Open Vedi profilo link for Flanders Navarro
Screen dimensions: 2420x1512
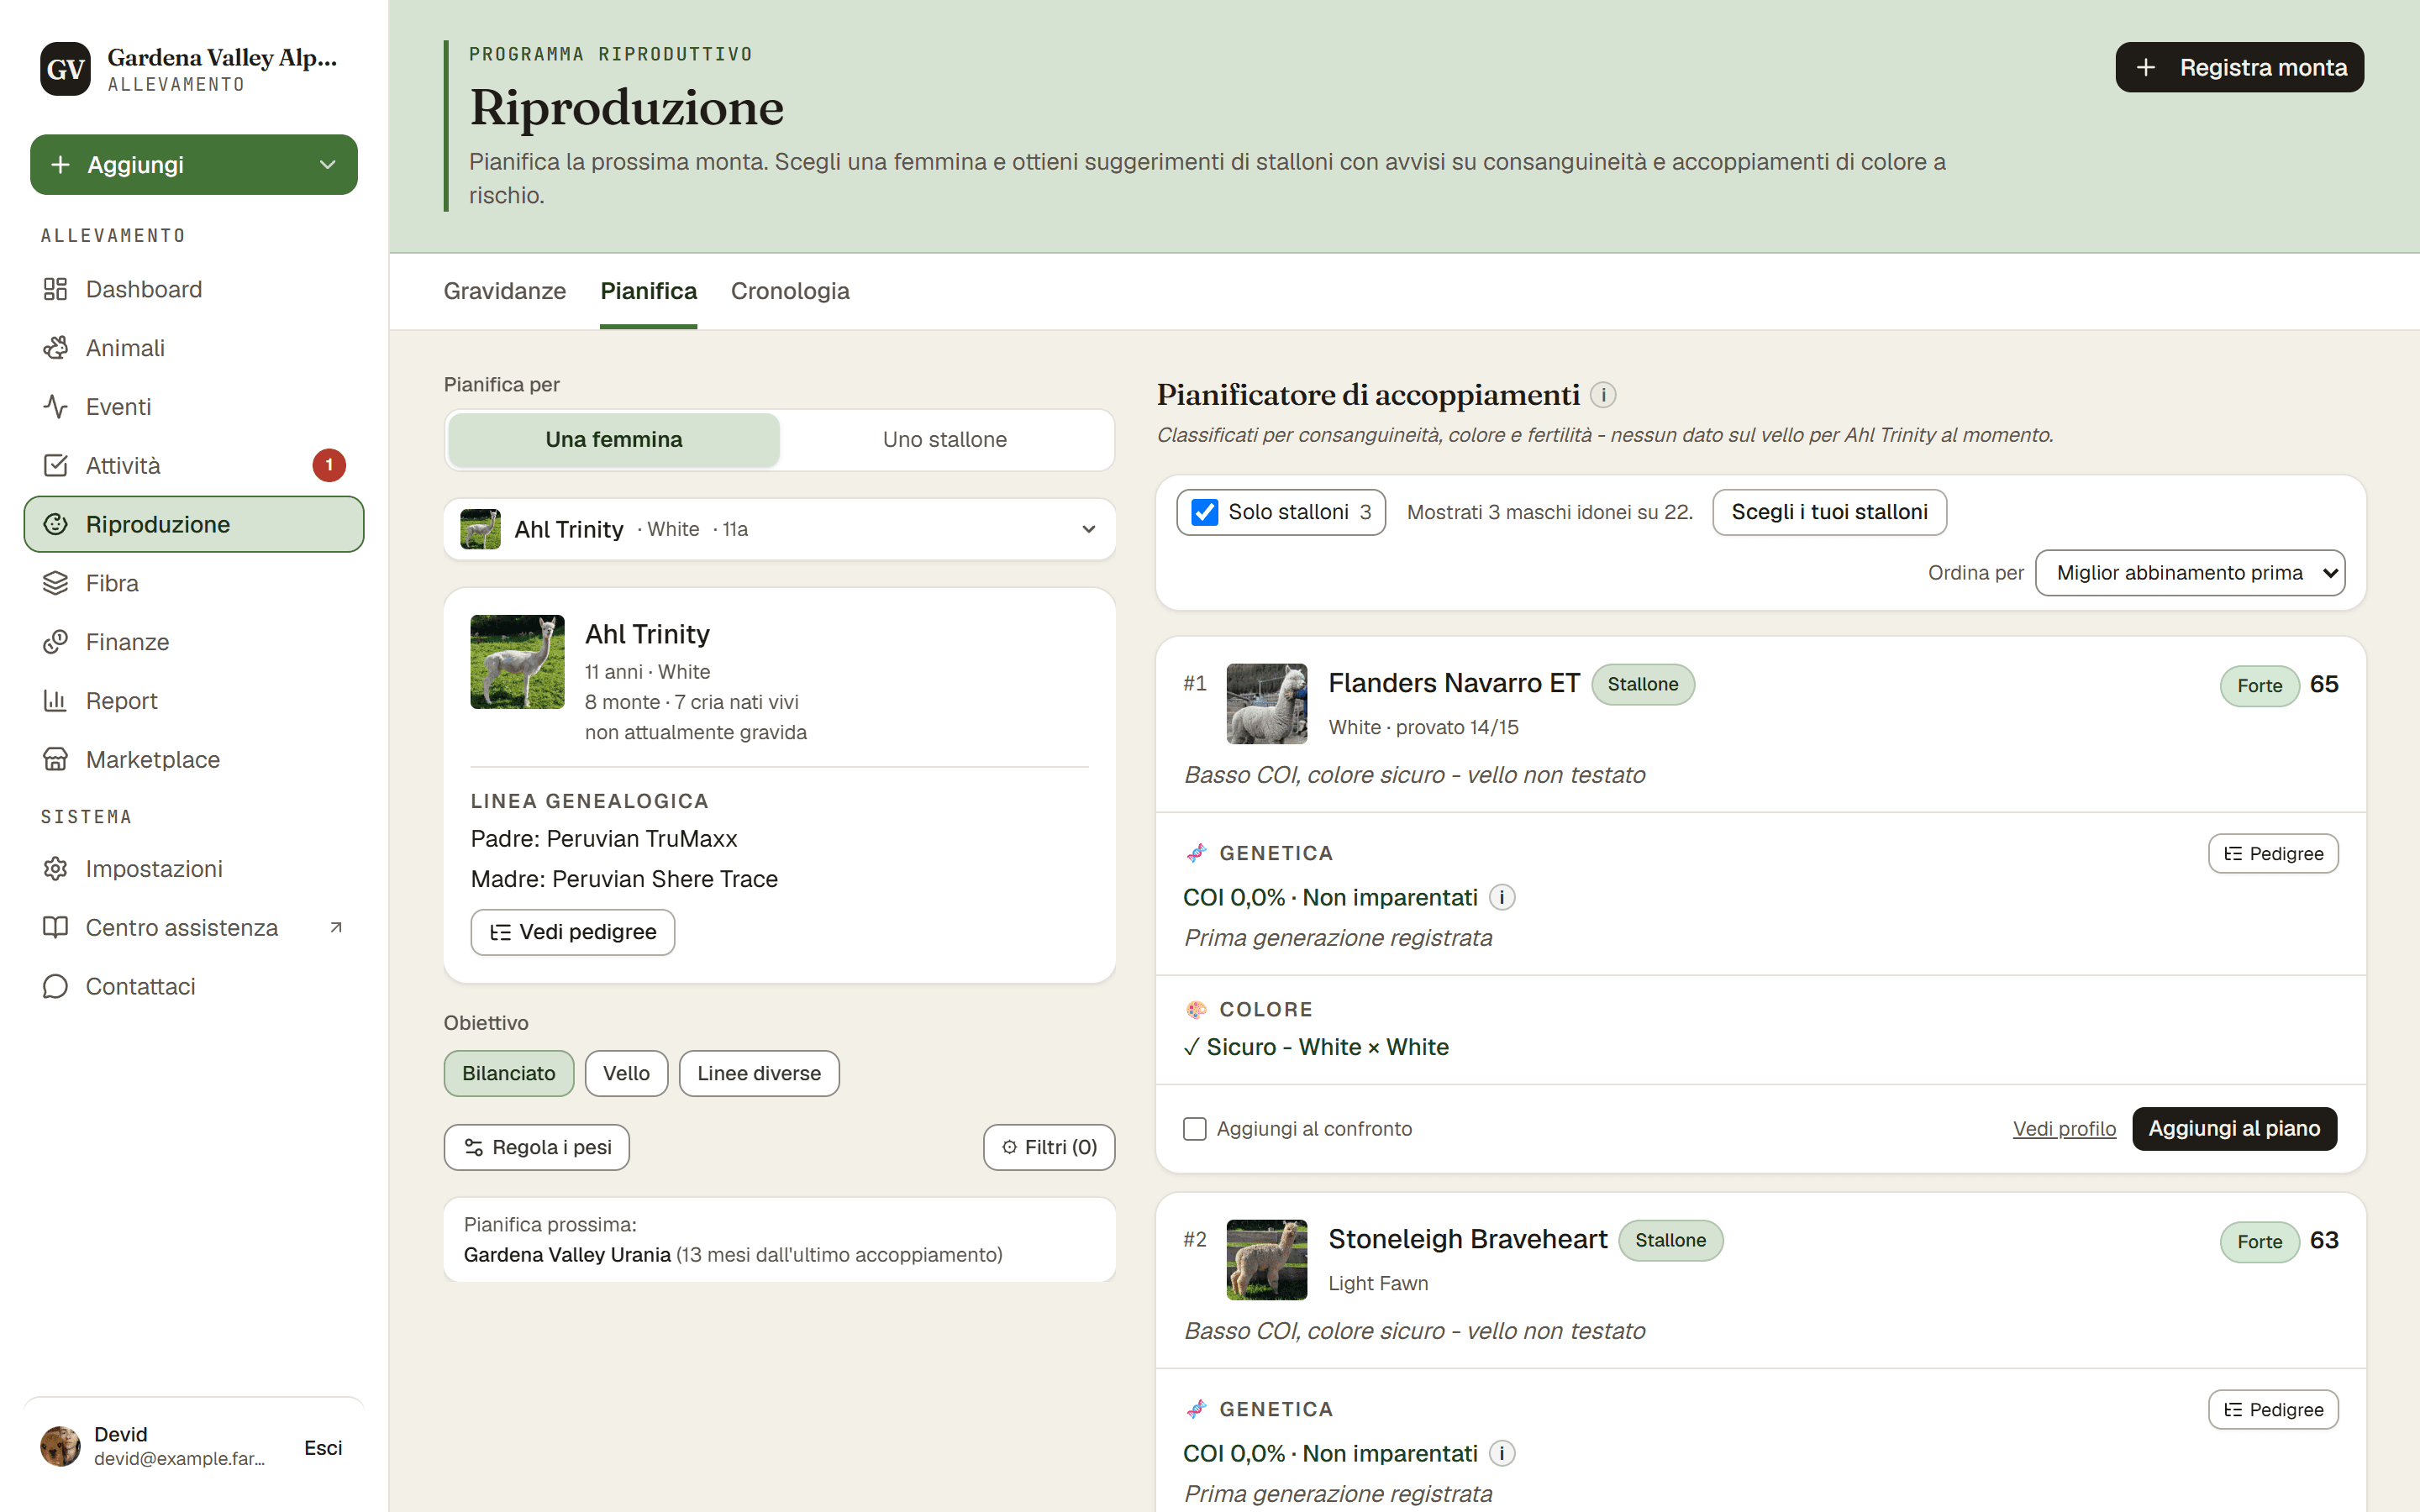tap(2064, 1129)
